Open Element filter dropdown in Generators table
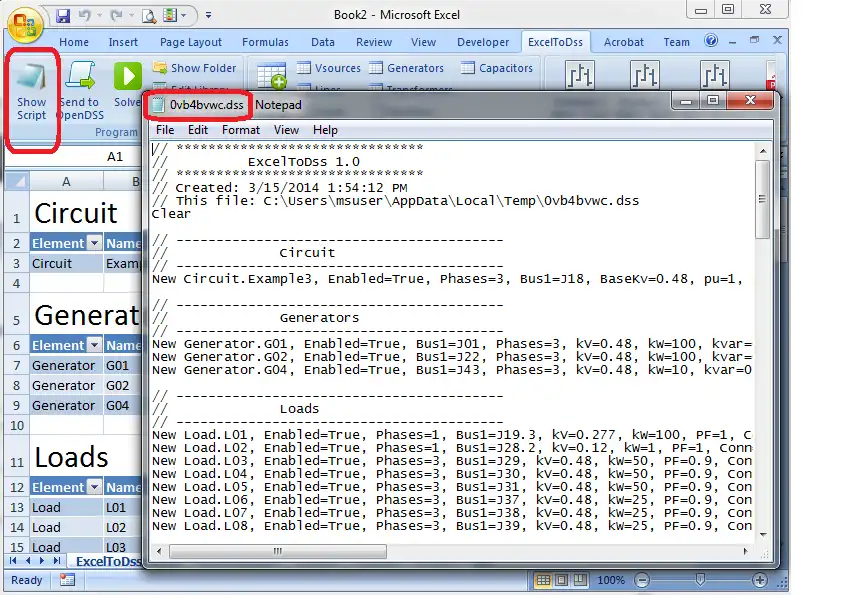The height and width of the screenshot is (595, 846). pos(94,345)
